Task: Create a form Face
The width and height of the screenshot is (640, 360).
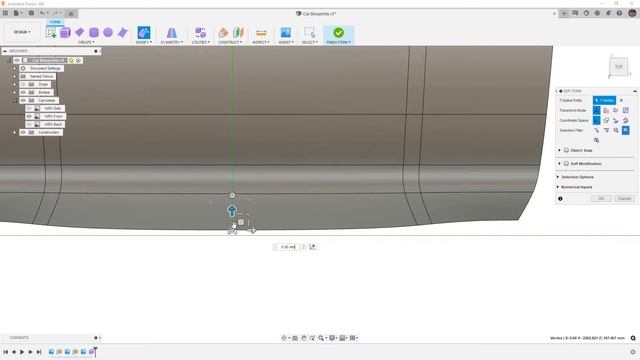Action: [x=122, y=33]
